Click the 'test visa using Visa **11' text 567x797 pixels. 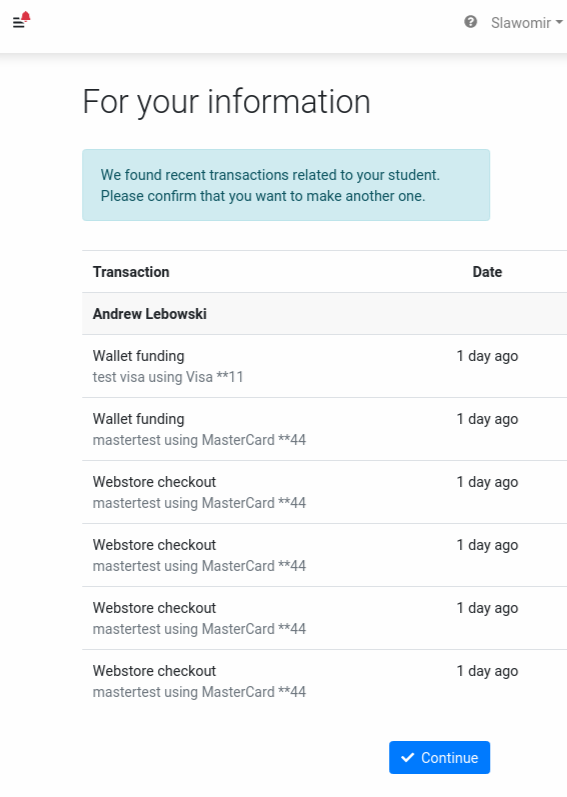coord(168,377)
